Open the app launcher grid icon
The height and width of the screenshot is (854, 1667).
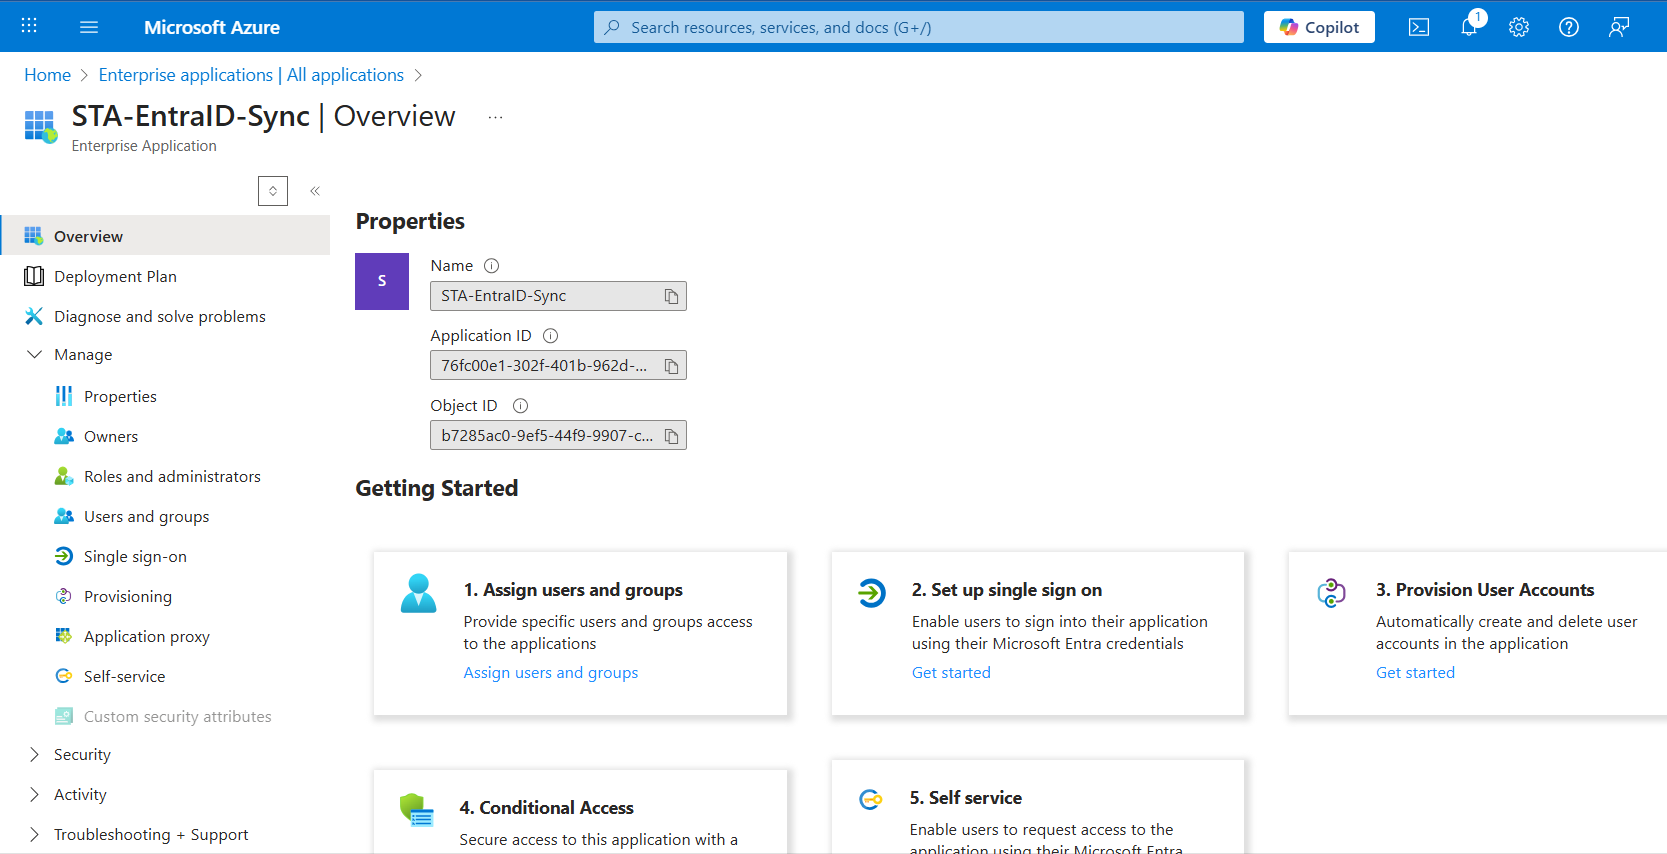[29, 27]
